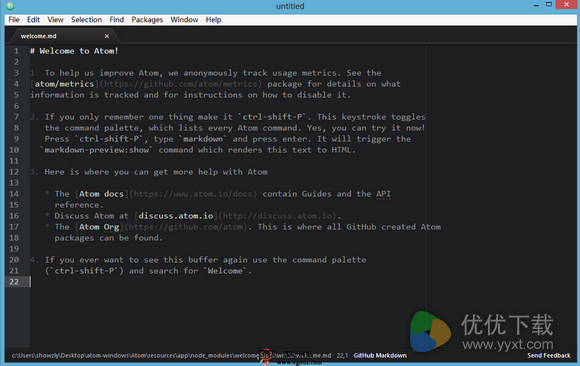The width and height of the screenshot is (580, 366).
Task: Click the https://github.com/atom/metrics URL
Action: point(181,84)
